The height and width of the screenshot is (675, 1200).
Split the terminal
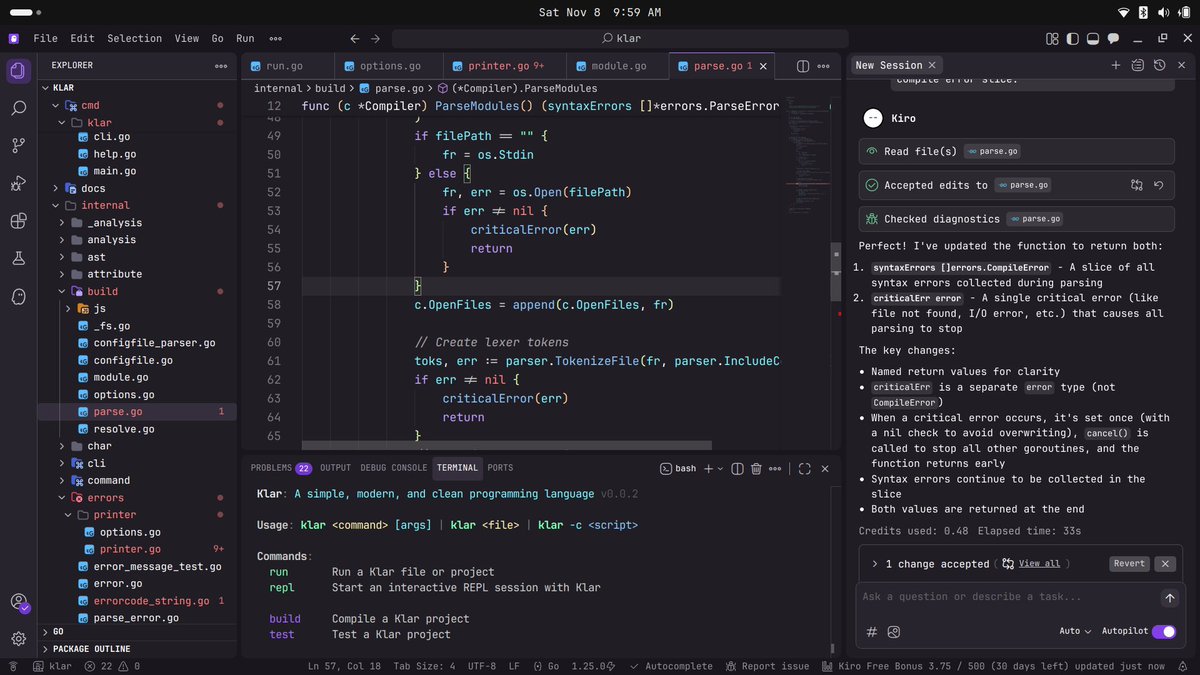[738, 468]
